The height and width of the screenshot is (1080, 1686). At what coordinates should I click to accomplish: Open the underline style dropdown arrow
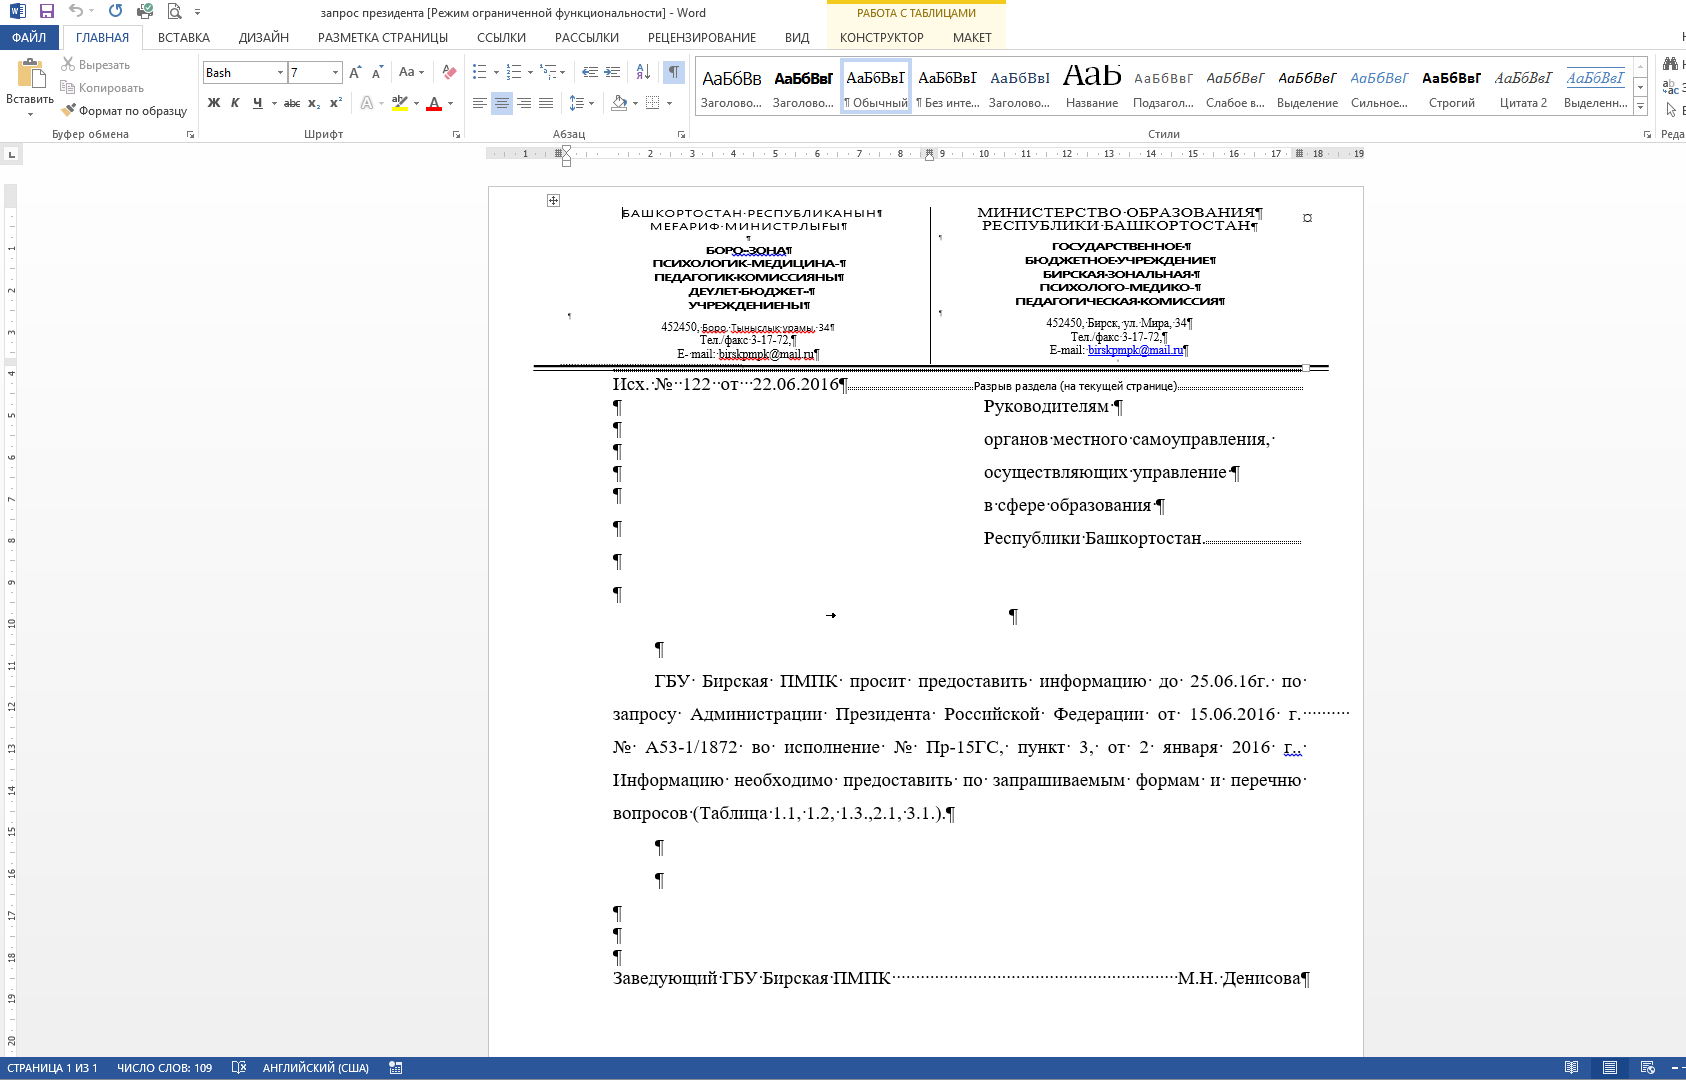coord(274,103)
